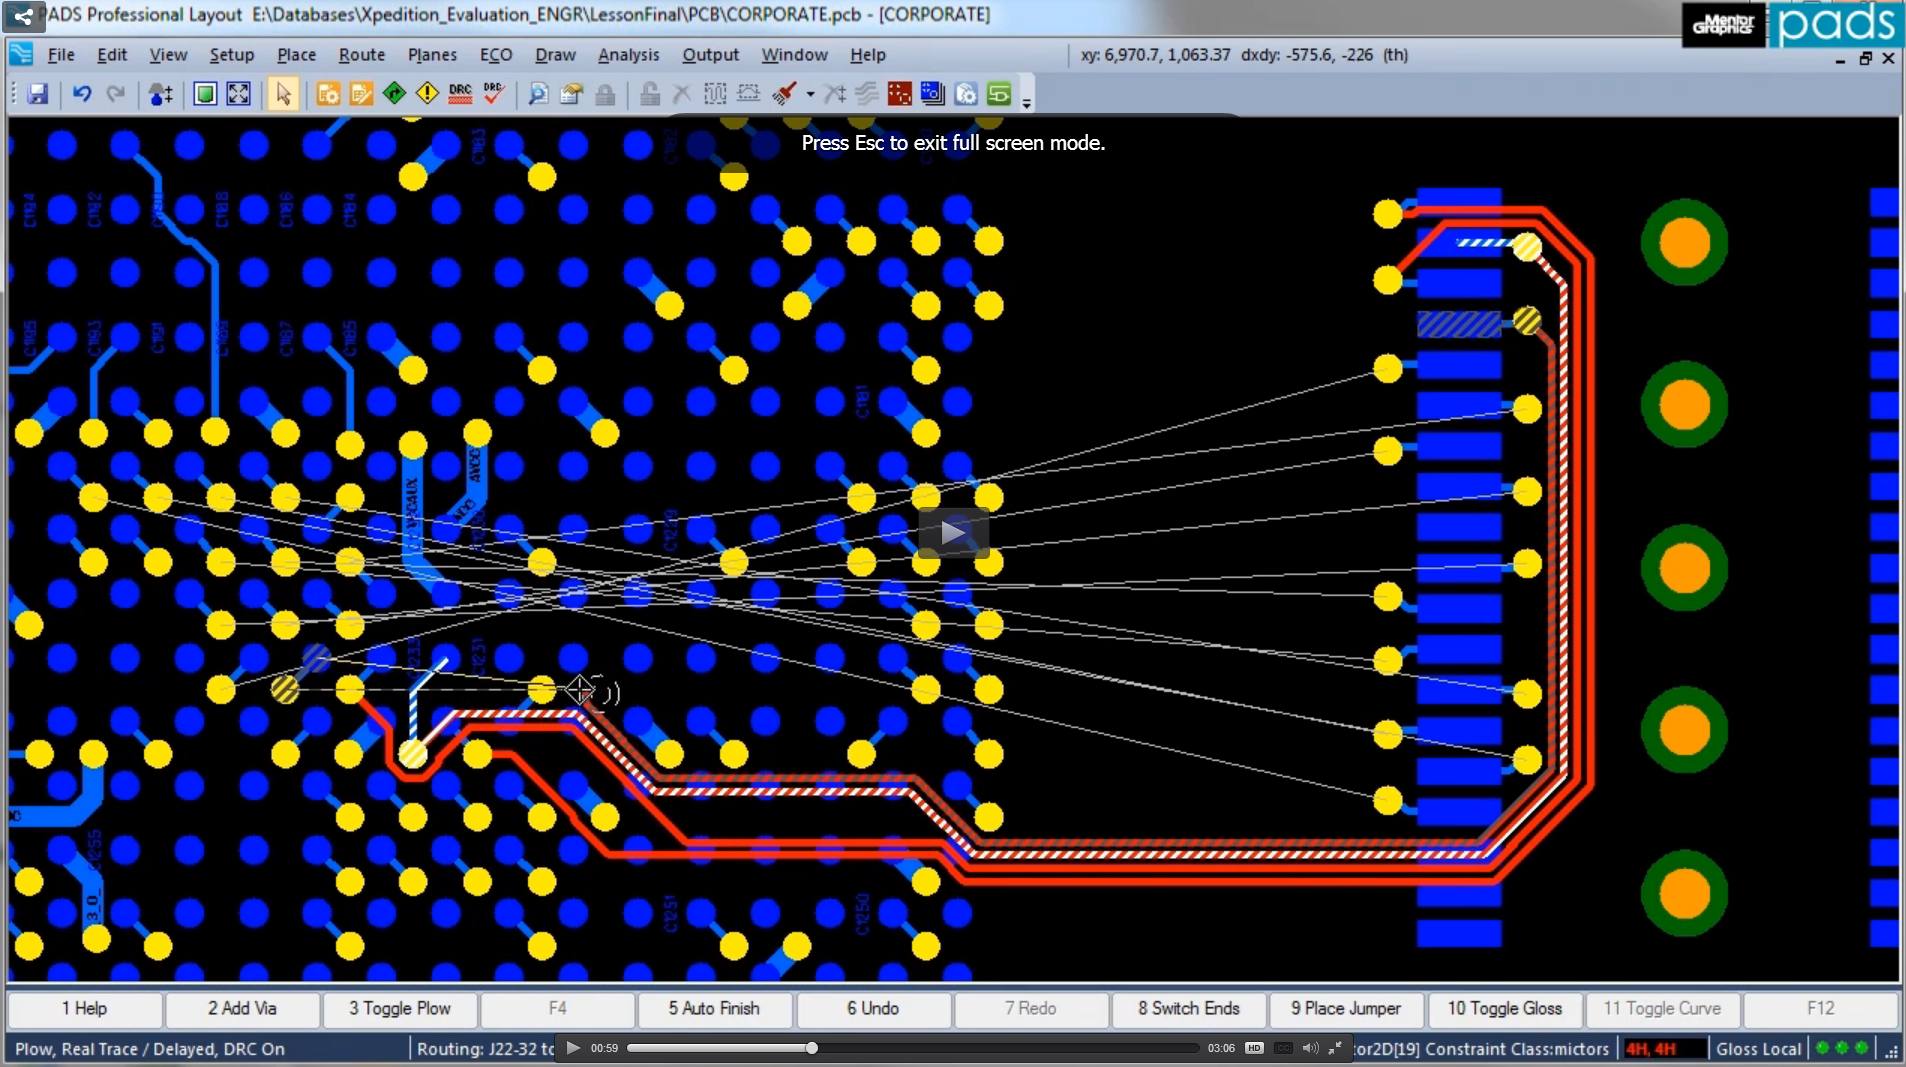The height and width of the screenshot is (1067, 1906).
Task: Click the large play button in canvas center
Action: [x=953, y=533]
